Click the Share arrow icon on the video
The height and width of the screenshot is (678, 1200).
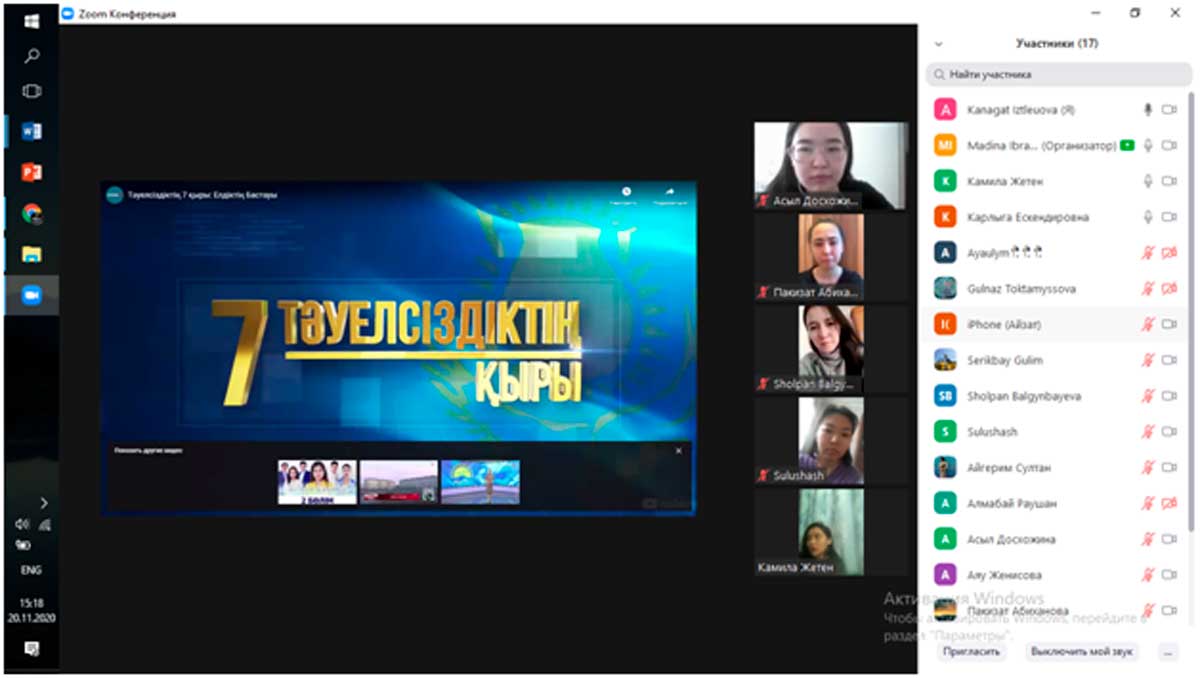[669, 191]
